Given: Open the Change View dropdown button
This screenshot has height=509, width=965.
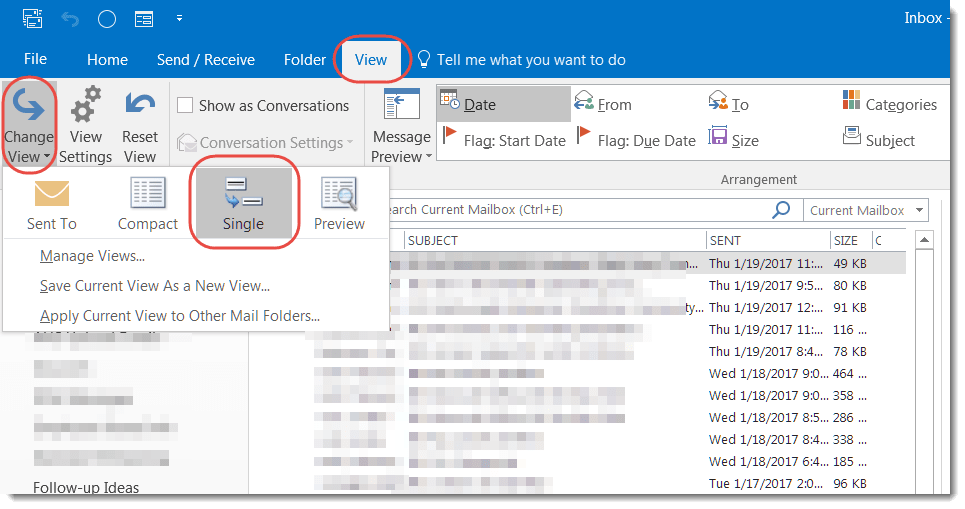Looking at the screenshot, I should click(x=29, y=126).
